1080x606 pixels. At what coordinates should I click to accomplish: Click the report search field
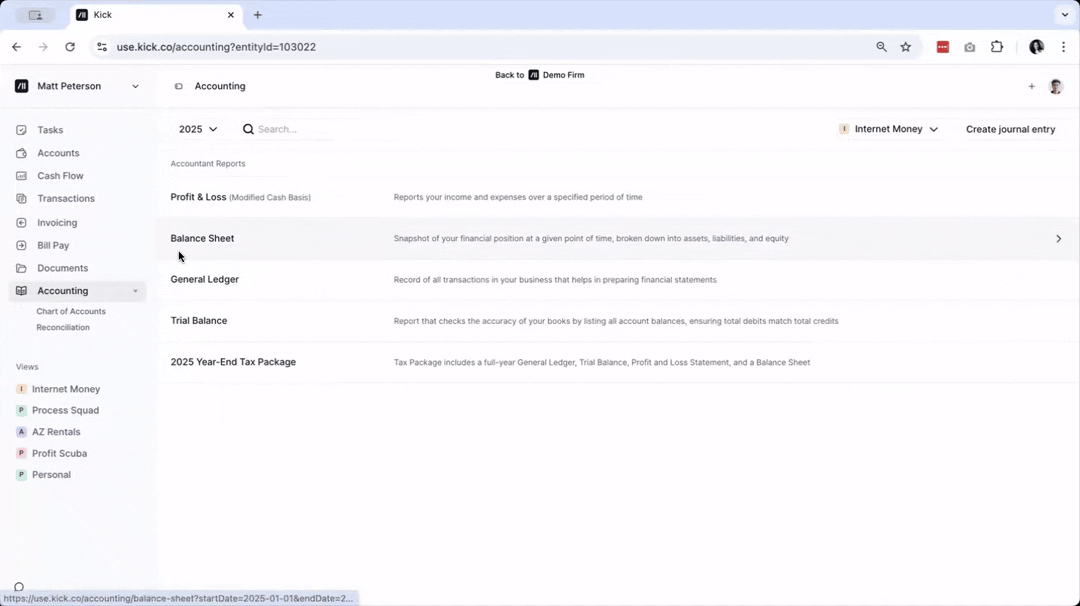pyautogui.click(x=300, y=129)
